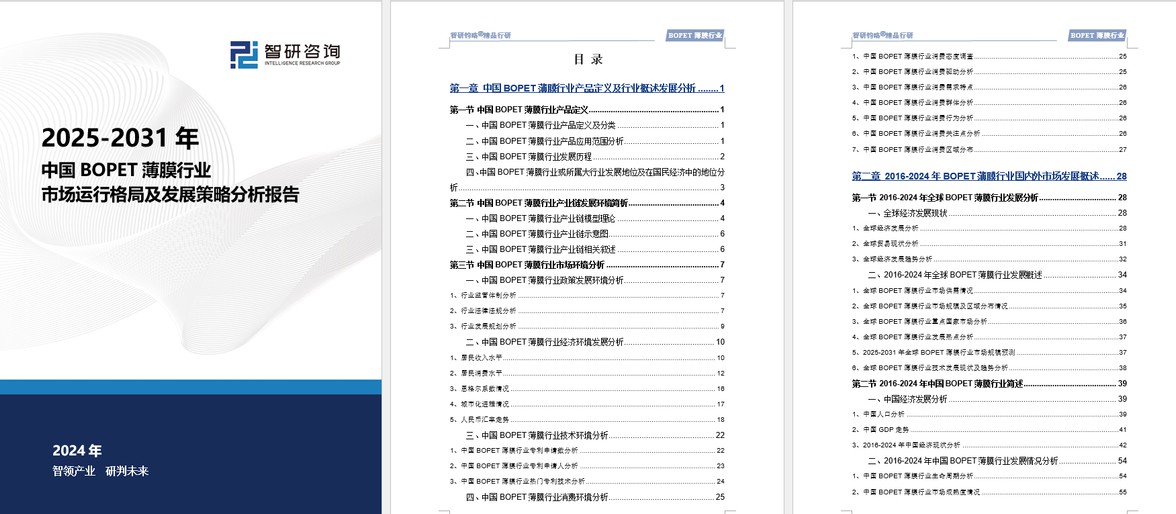Click the cover line "中国 BOPET 薄膜行业"
This screenshot has width=1176, height=514.
coord(125,169)
